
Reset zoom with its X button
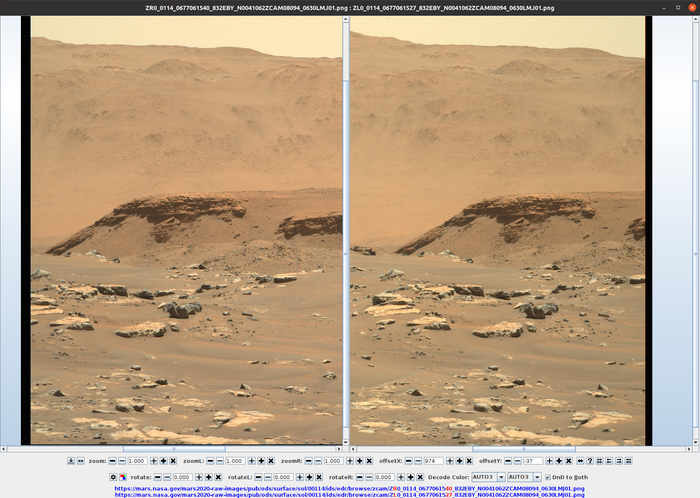click(173, 461)
